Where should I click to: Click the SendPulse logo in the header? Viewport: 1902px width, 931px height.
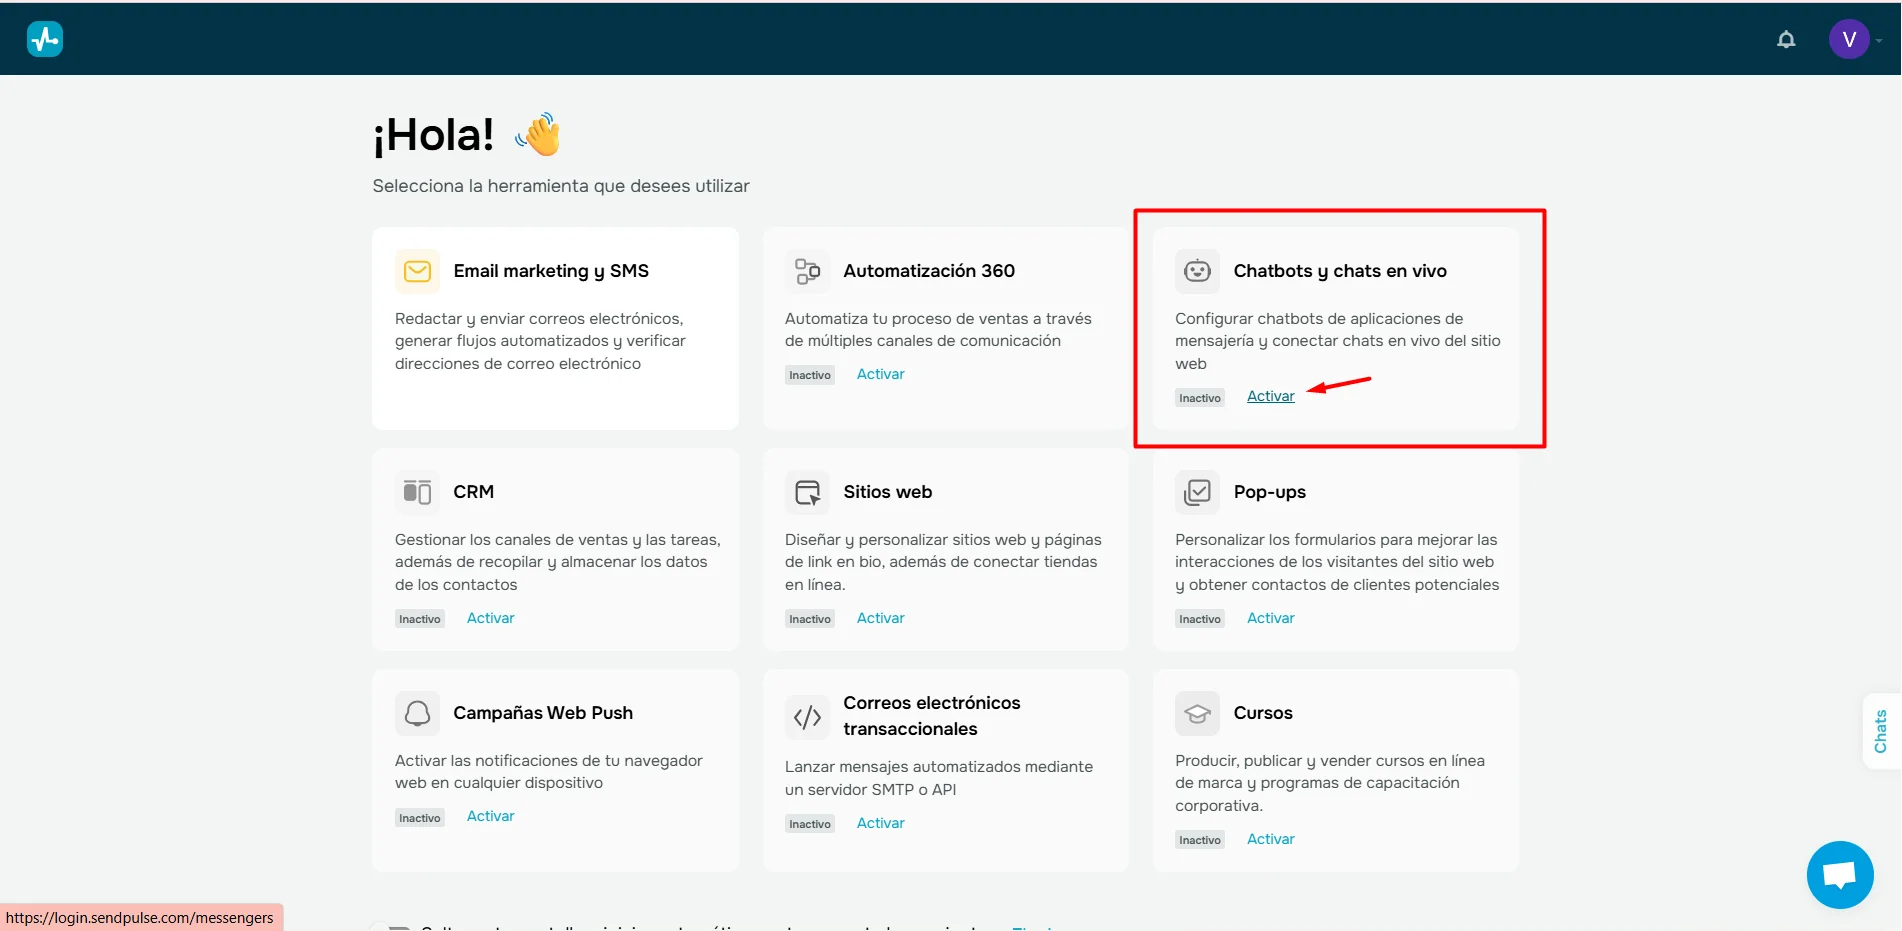click(45, 39)
